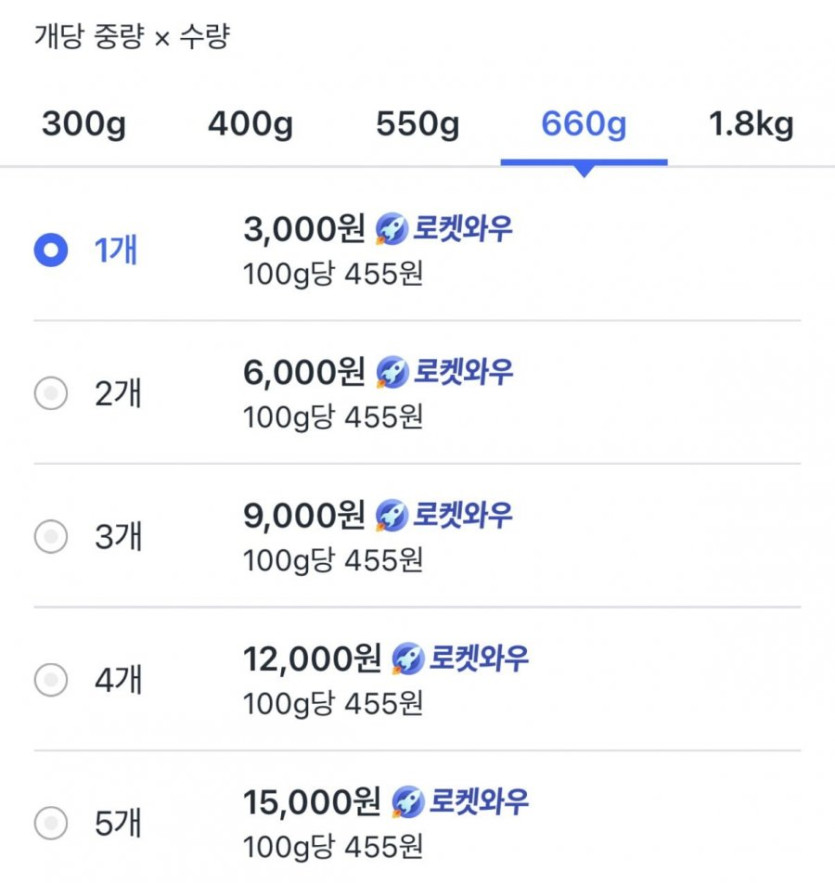Select the 5개 quantity radio button

[50, 824]
